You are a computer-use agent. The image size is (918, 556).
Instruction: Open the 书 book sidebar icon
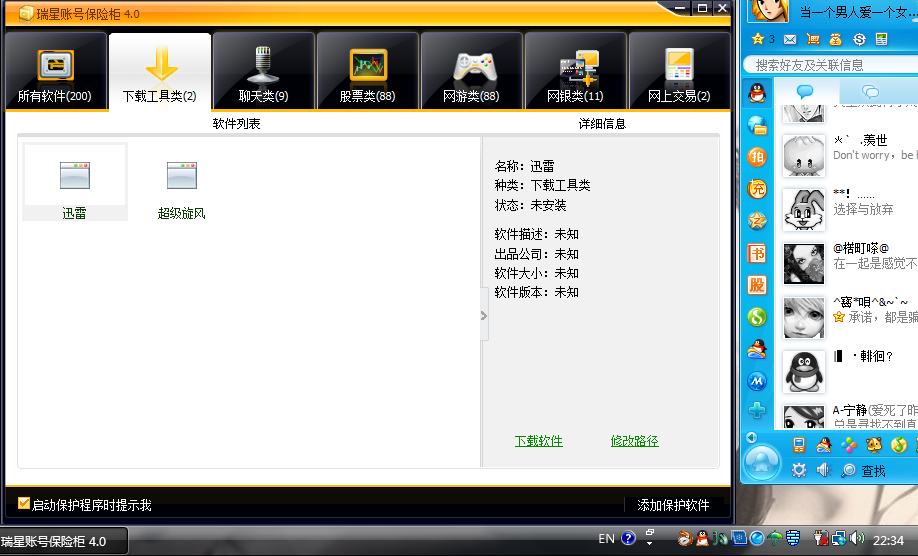[757, 253]
